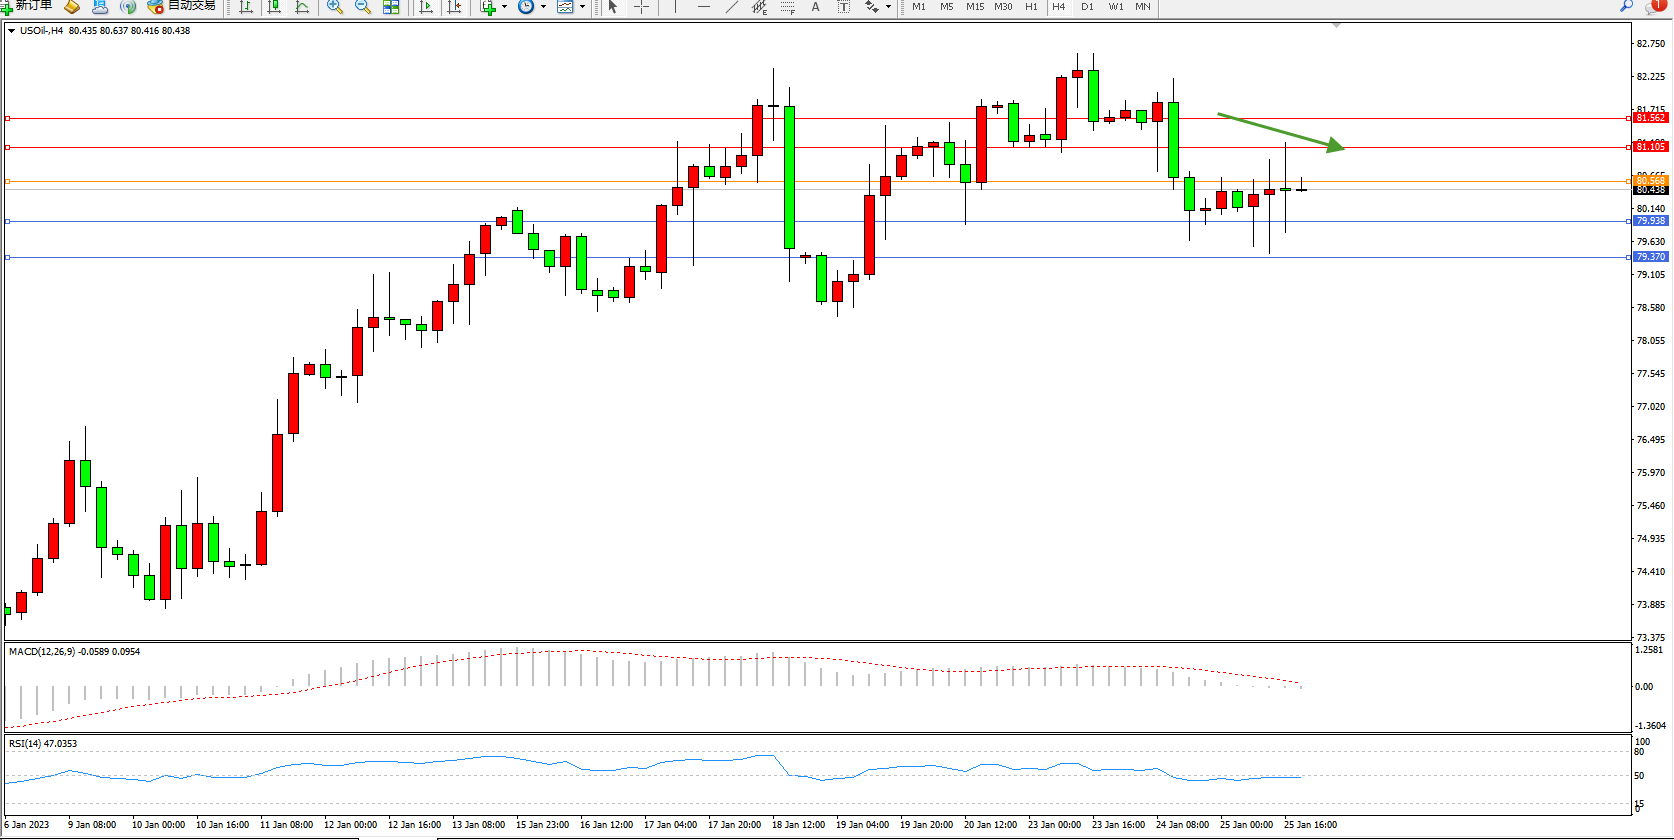
Task: Switch to the H1 timeframe
Action: coord(1031,7)
